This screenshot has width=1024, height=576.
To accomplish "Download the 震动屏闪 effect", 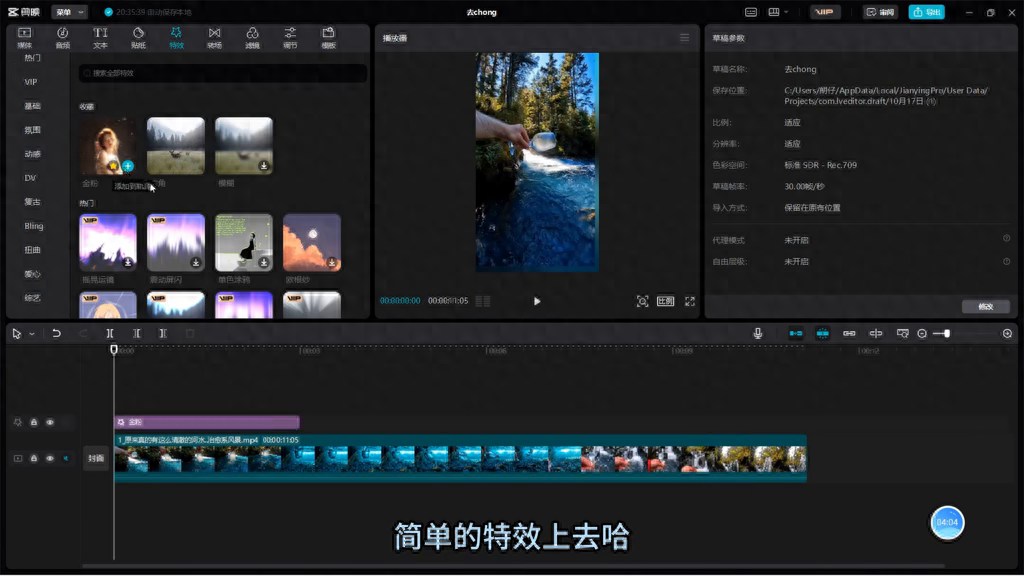I will 196,263.
